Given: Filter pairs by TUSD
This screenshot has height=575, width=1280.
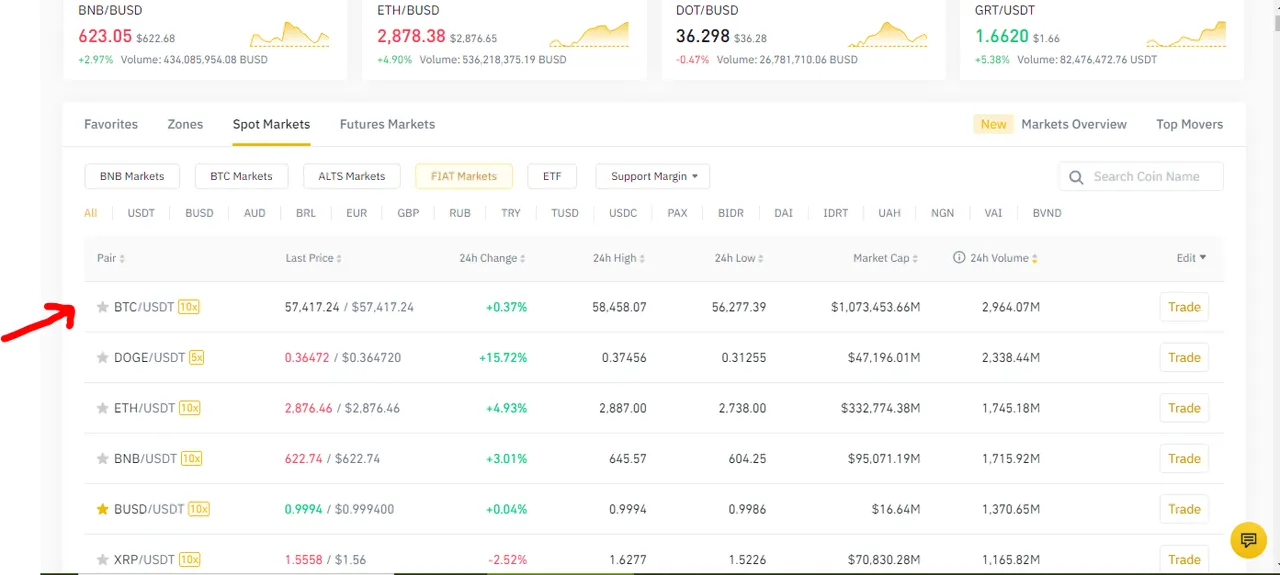Looking at the screenshot, I should pos(565,213).
